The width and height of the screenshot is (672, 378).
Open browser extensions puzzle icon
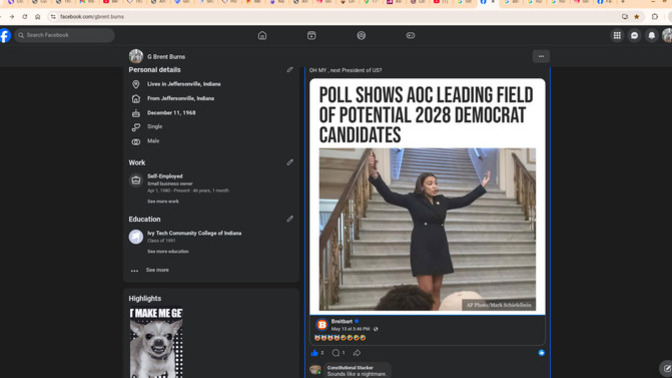click(x=655, y=17)
